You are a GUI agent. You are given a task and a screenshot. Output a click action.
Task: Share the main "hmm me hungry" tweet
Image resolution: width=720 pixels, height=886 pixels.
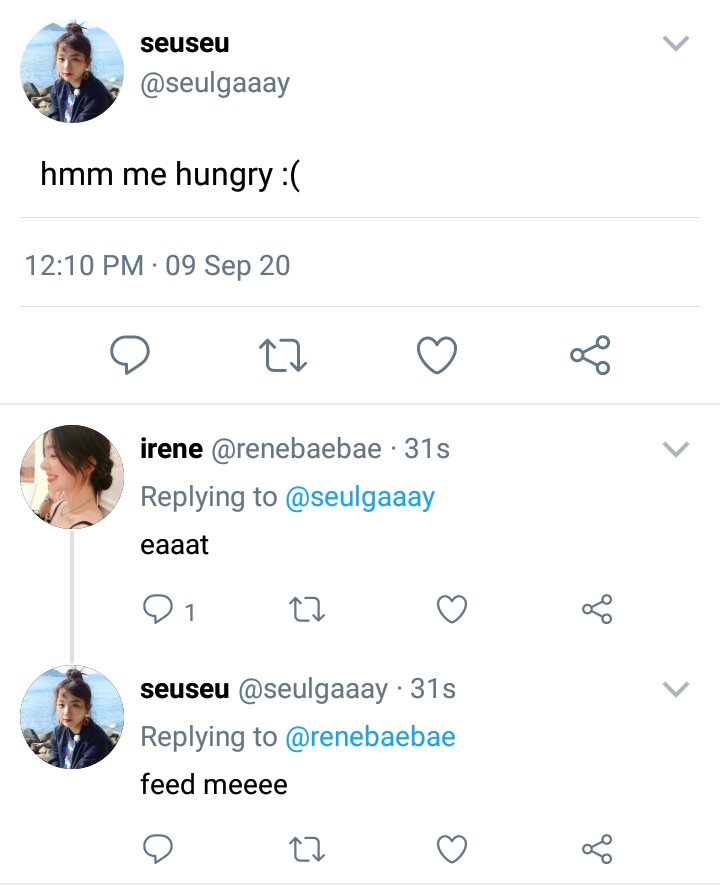pyautogui.click(x=591, y=355)
